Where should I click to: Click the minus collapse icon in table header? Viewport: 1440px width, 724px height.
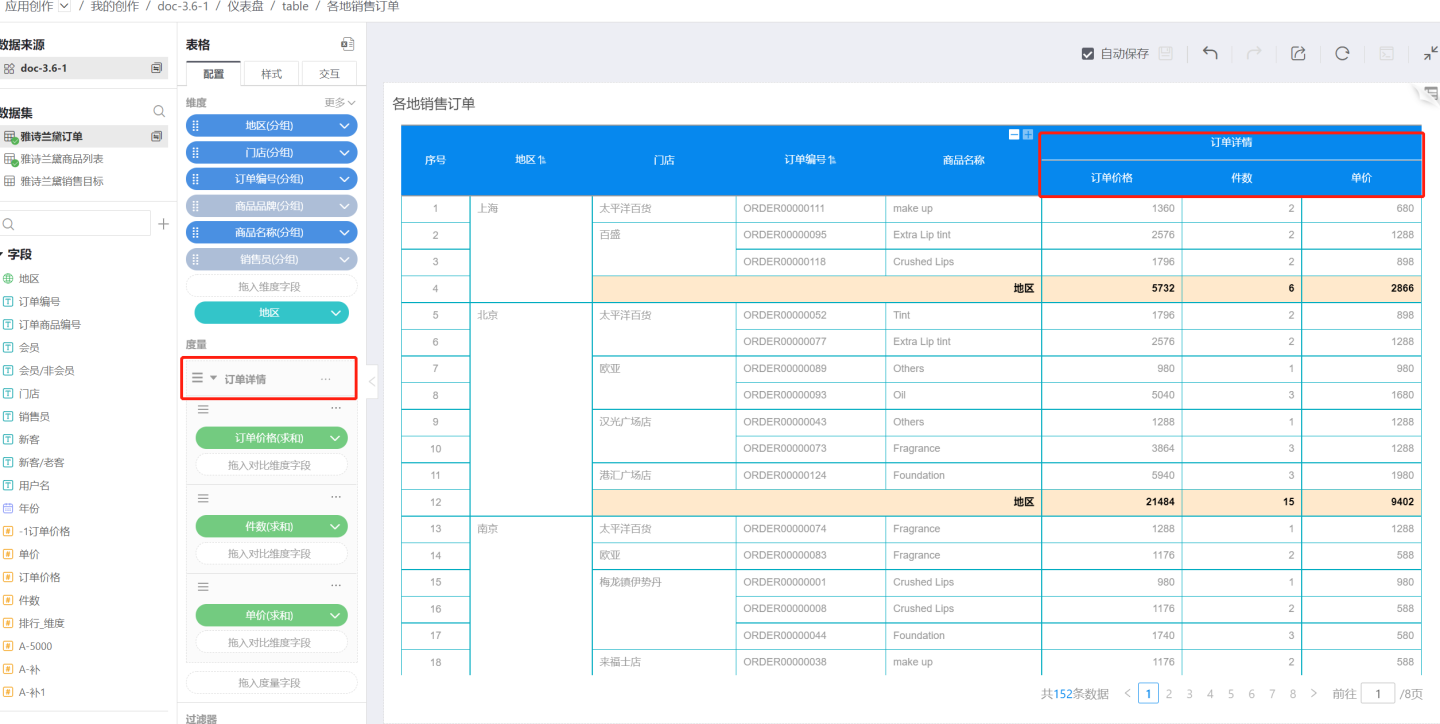(1014, 134)
